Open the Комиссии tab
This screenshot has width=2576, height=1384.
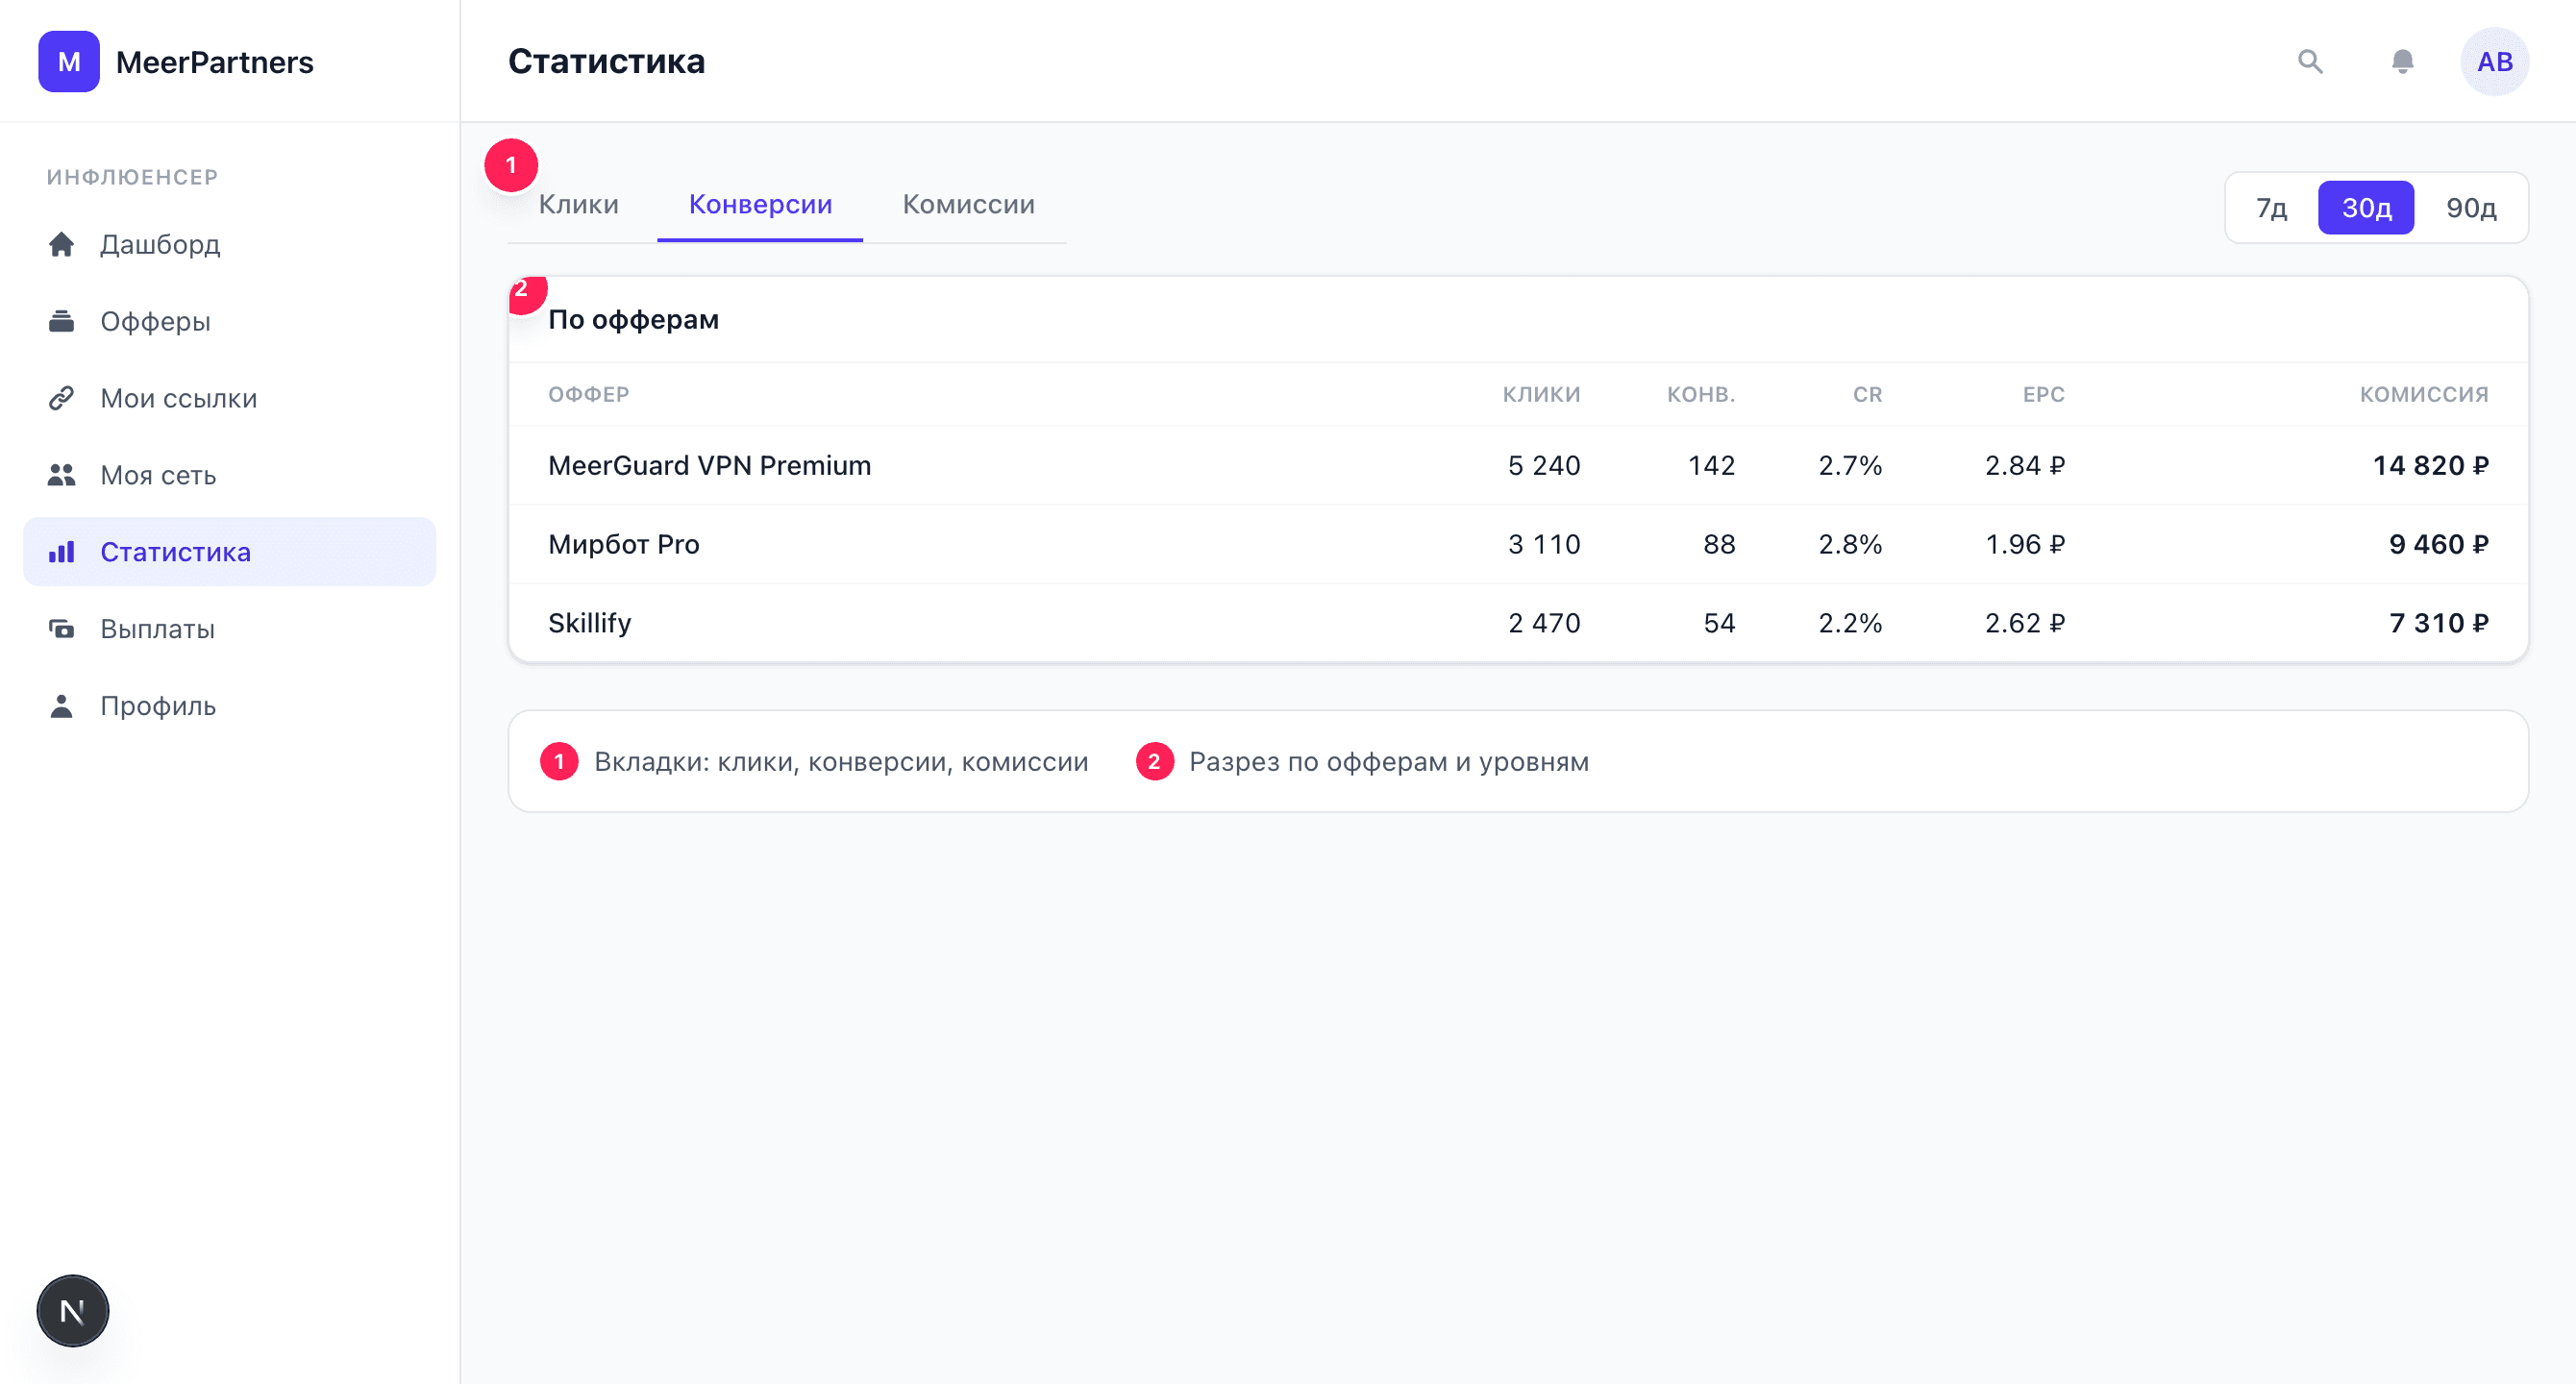pos(968,204)
